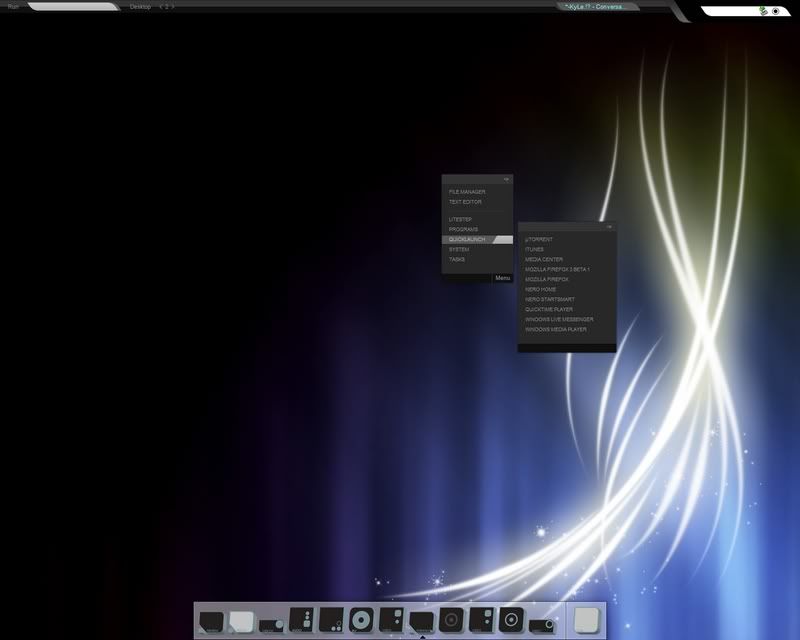Click the last projector-shaped icon before the dock separator
Viewport: 800px width, 640px height.
[x=541, y=622]
